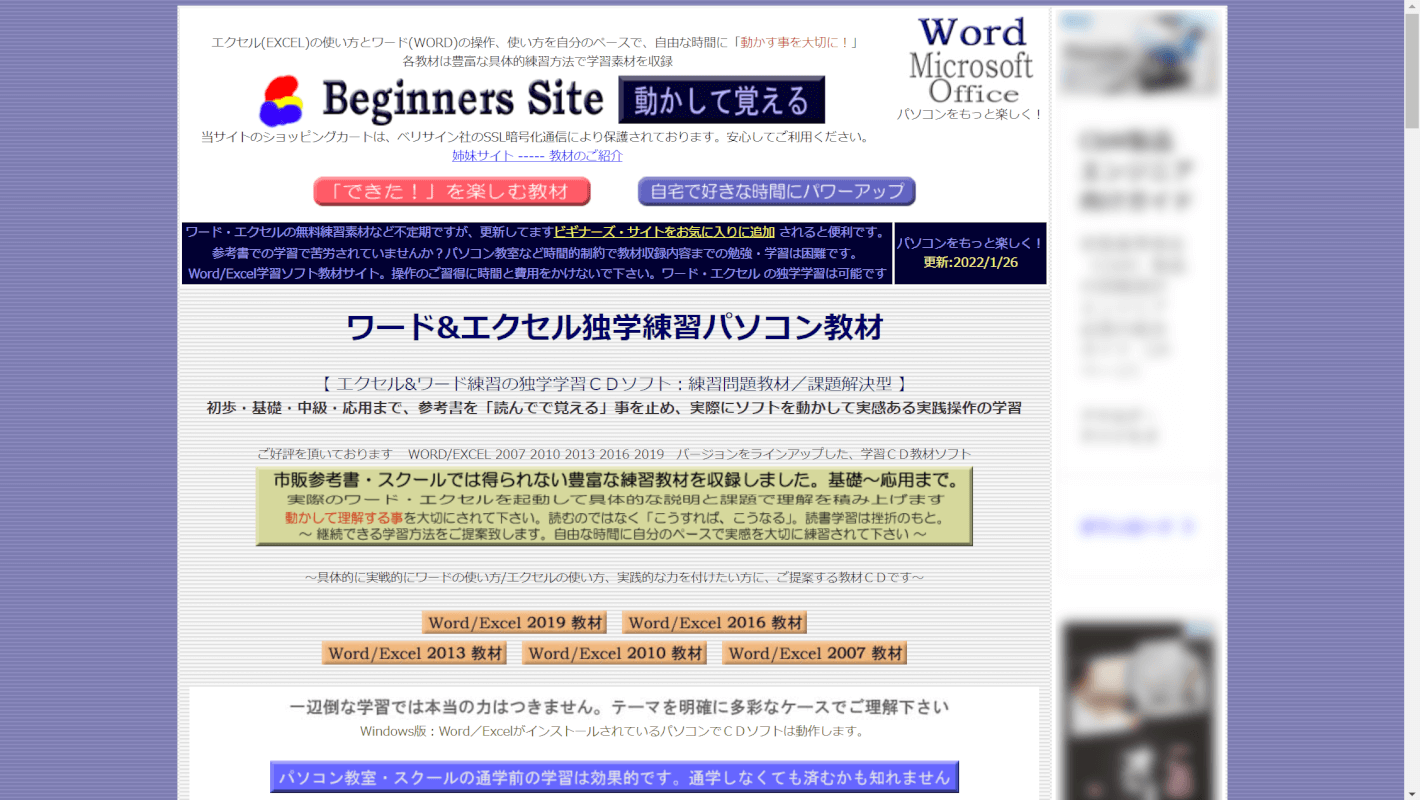Click the 一辺倒な学習では本当の力はつきません heading
Viewport: 1420px width, 800px height.
pos(619,707)
